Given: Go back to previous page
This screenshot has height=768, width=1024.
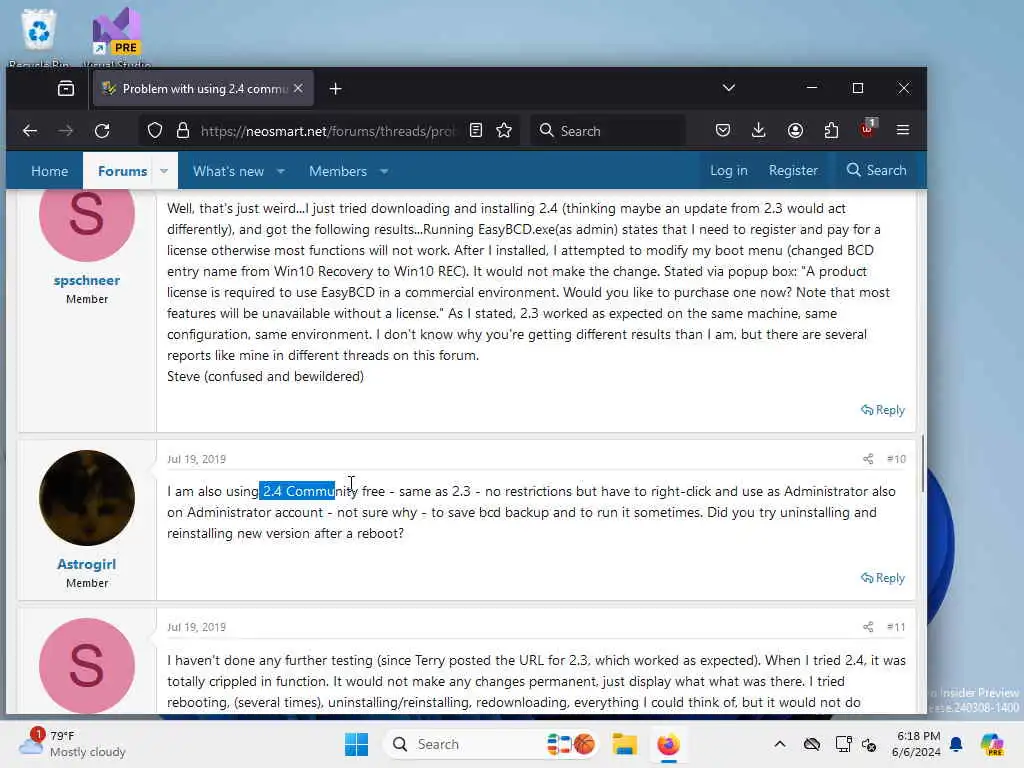Looking at the screenshot, I should tap(30, 131).
